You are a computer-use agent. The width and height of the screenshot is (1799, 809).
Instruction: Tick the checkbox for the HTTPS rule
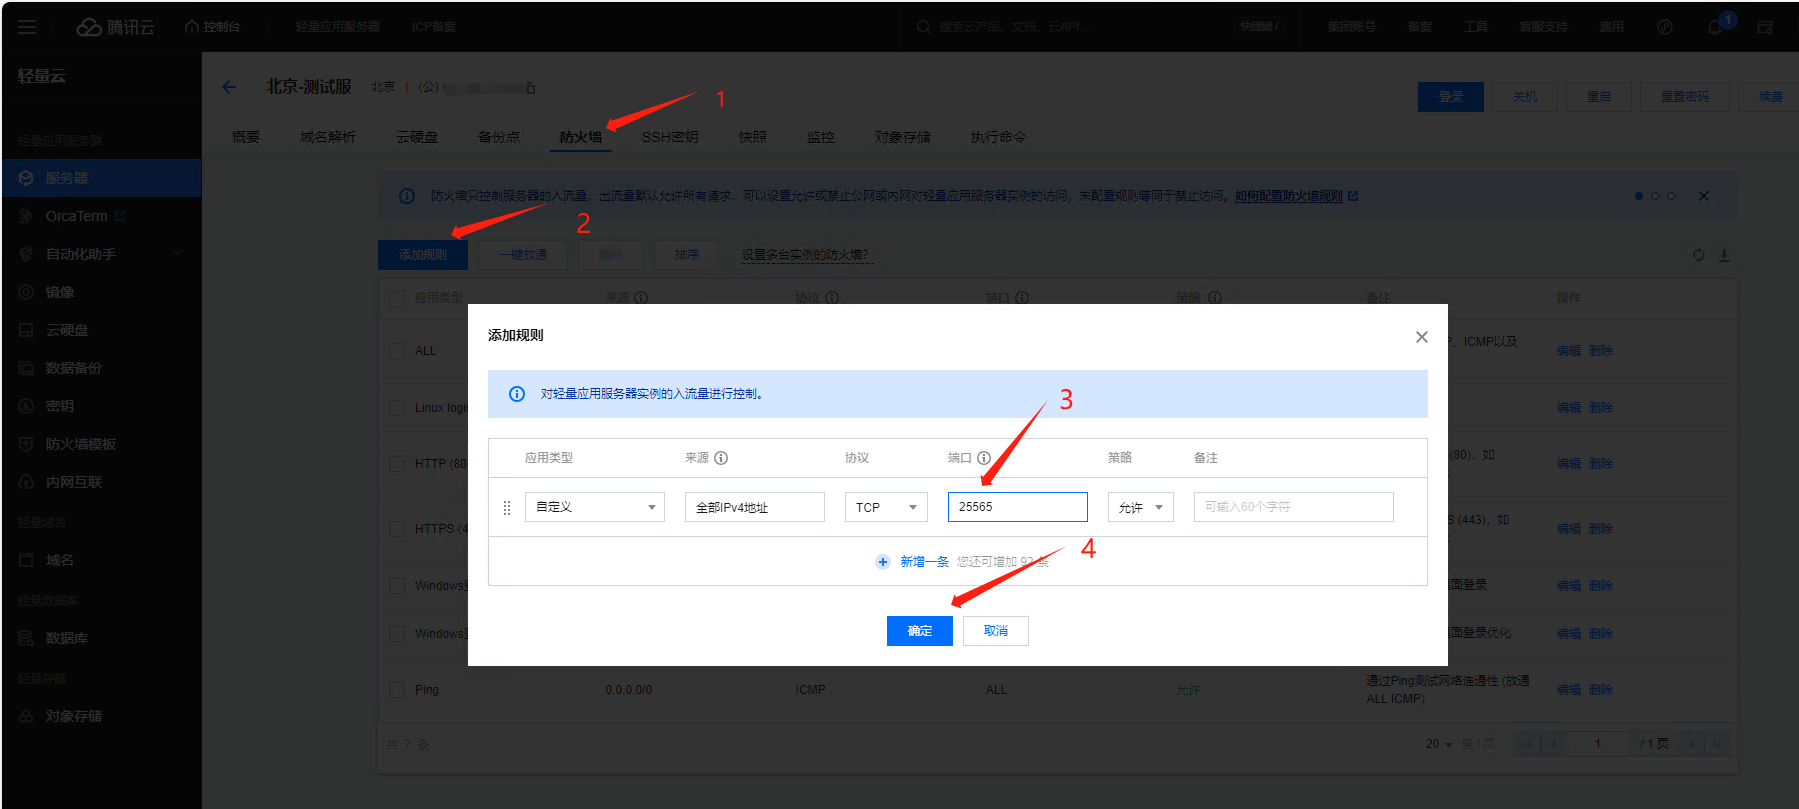(x=397, y=528)
